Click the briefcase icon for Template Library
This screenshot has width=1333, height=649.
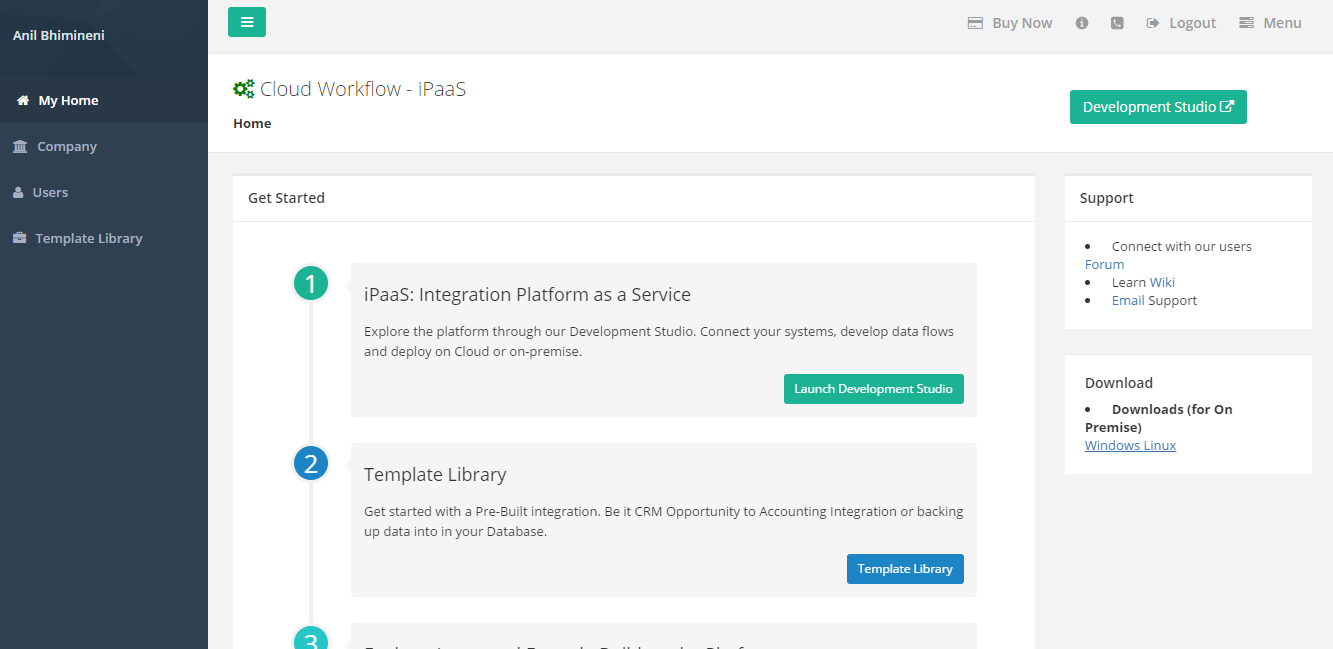tap(21, 238)
